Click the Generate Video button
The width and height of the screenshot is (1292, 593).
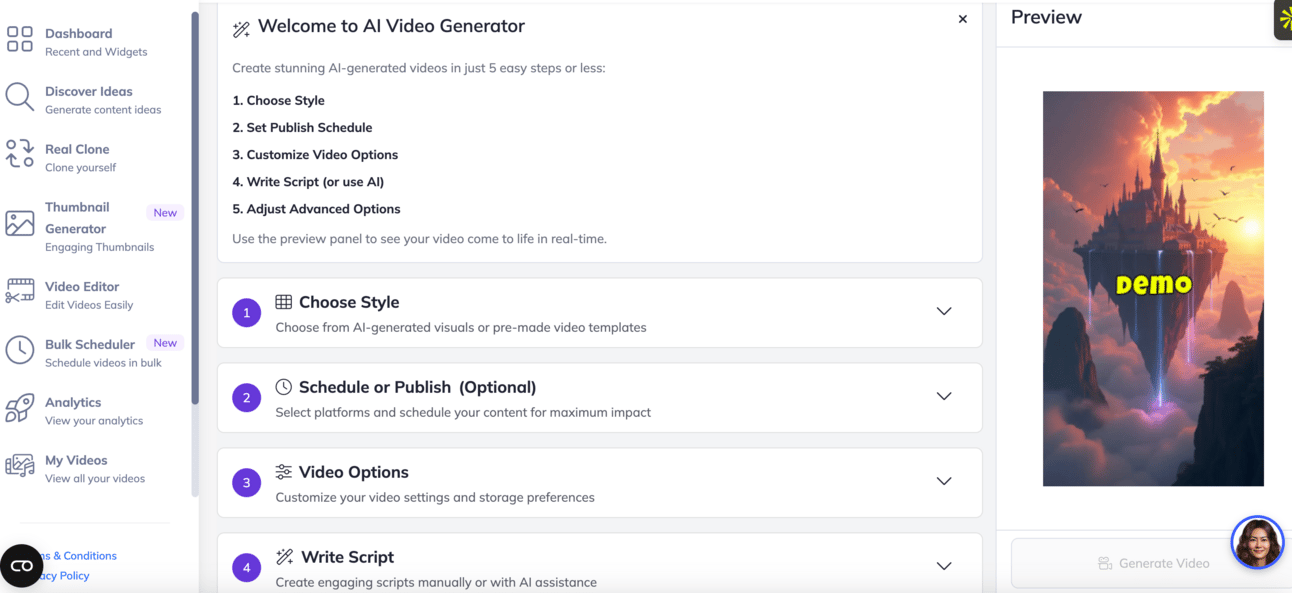1153,563
